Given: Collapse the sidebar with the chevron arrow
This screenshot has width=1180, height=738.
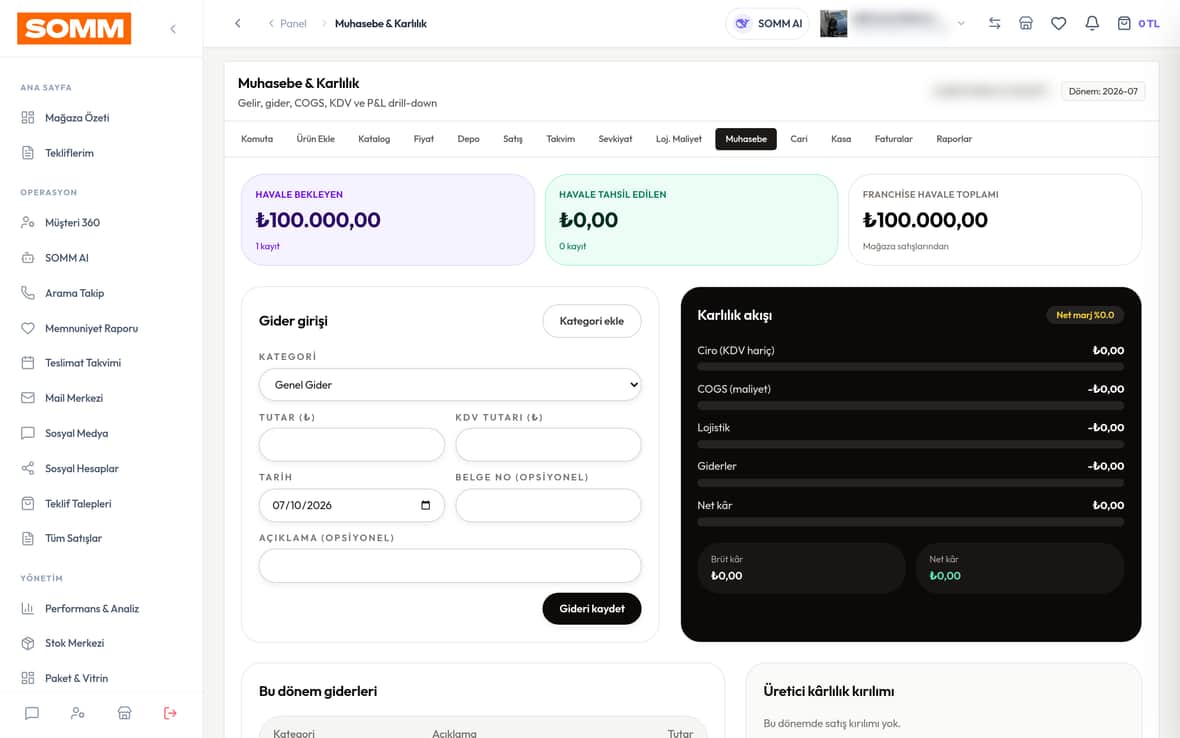Looking at the screenshot, I should [173, 29].
